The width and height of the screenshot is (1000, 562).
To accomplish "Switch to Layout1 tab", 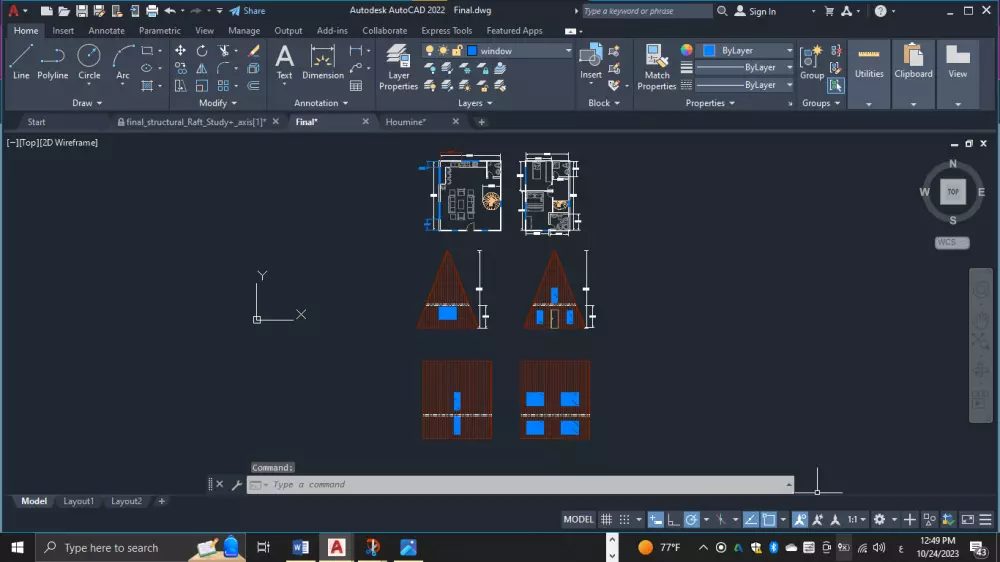I will point(78,501).
